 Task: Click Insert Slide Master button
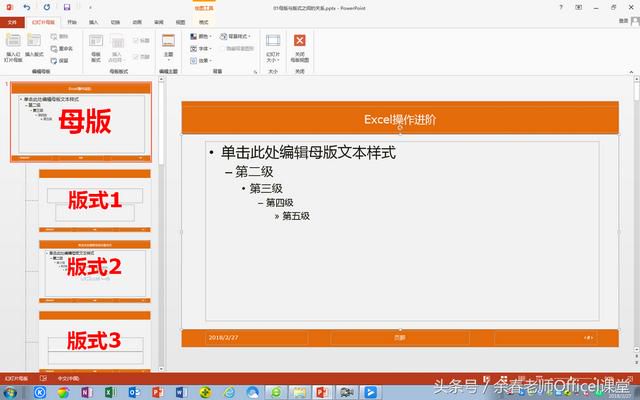[13, 48]
